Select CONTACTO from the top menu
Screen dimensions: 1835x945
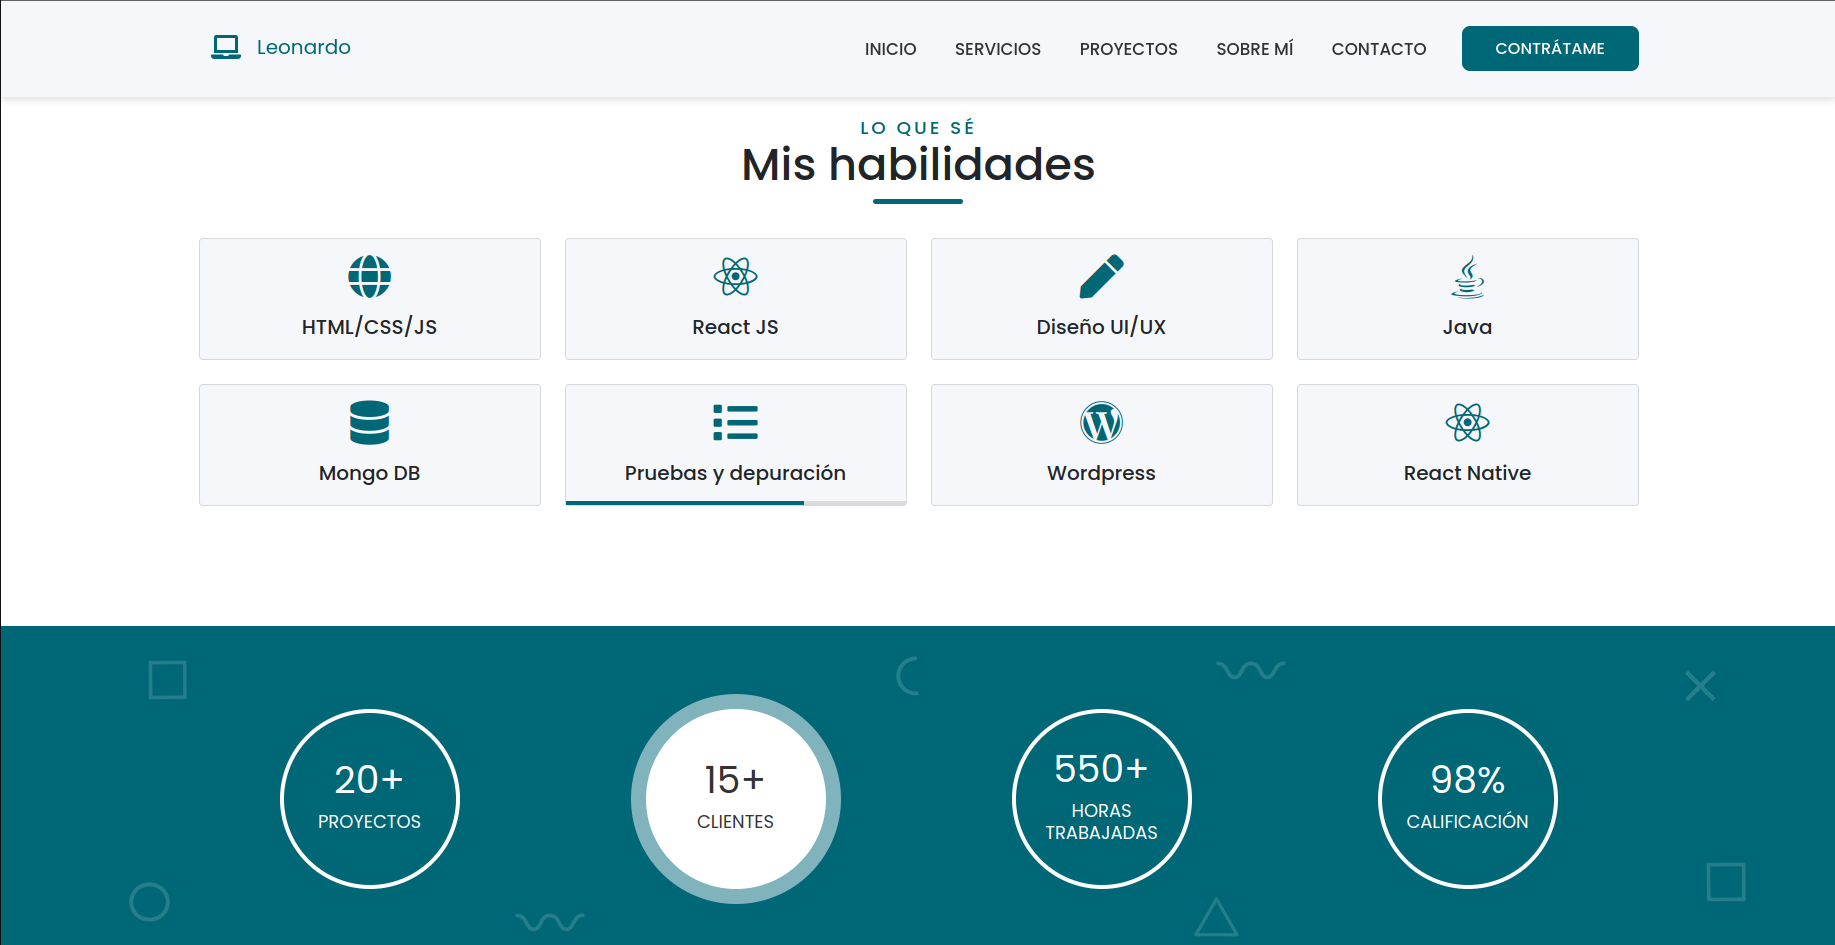pyautogui.click(x=1378, y=49)
